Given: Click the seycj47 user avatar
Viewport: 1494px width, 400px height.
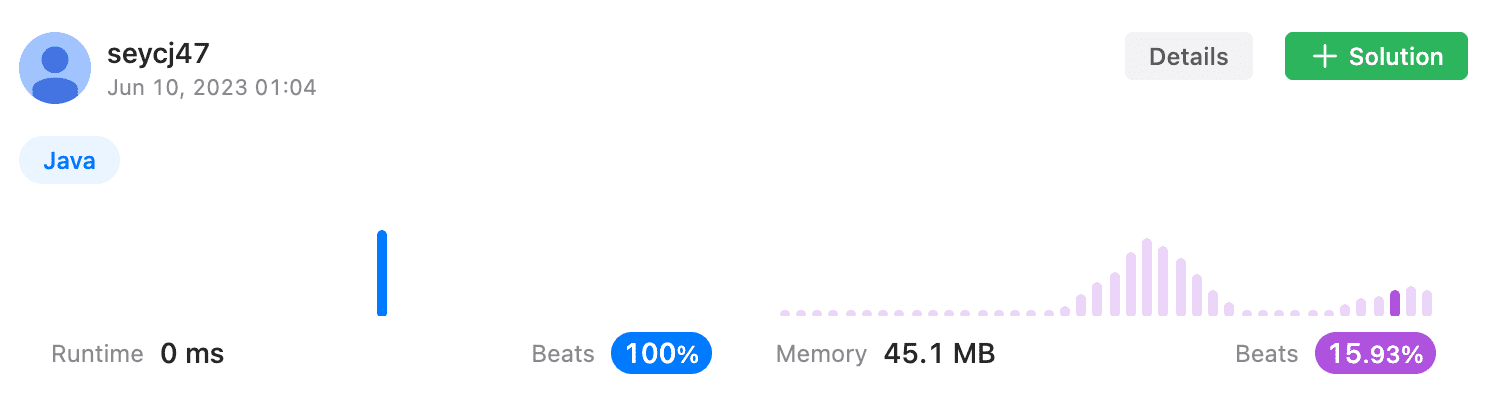Looking at the screenshot, I should 56,67.
